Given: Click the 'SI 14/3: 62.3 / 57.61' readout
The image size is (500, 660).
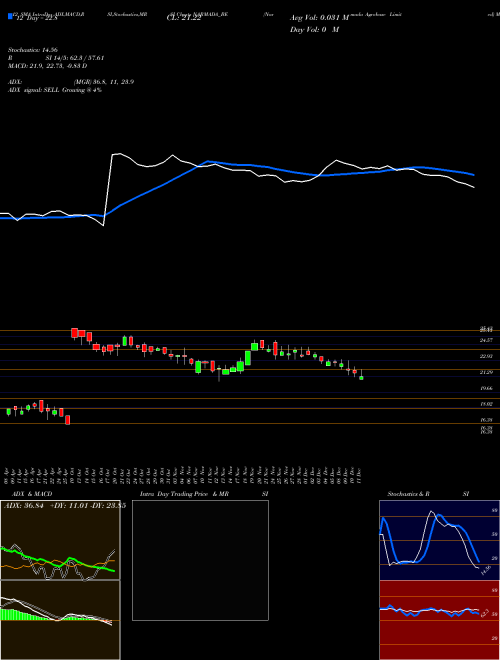Looking at the screenshot, I should (x=75, y=58).
